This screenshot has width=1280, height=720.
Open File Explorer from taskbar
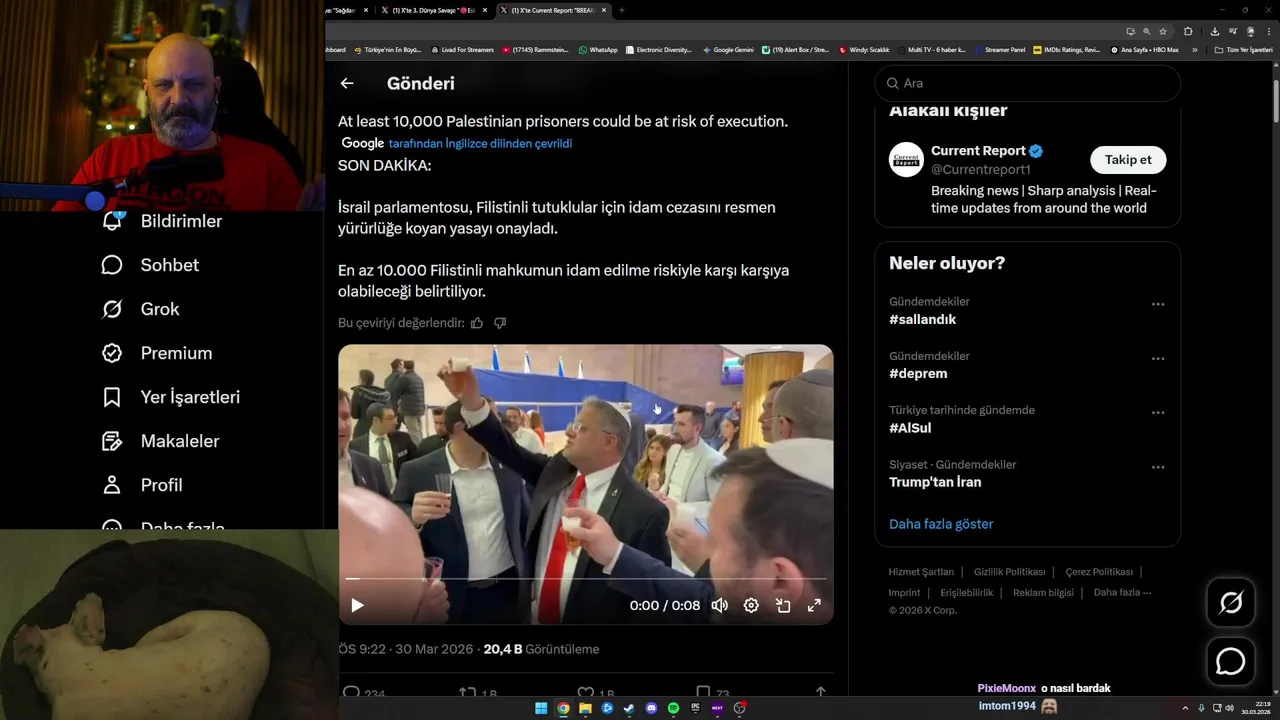click(x=585, y=708)
